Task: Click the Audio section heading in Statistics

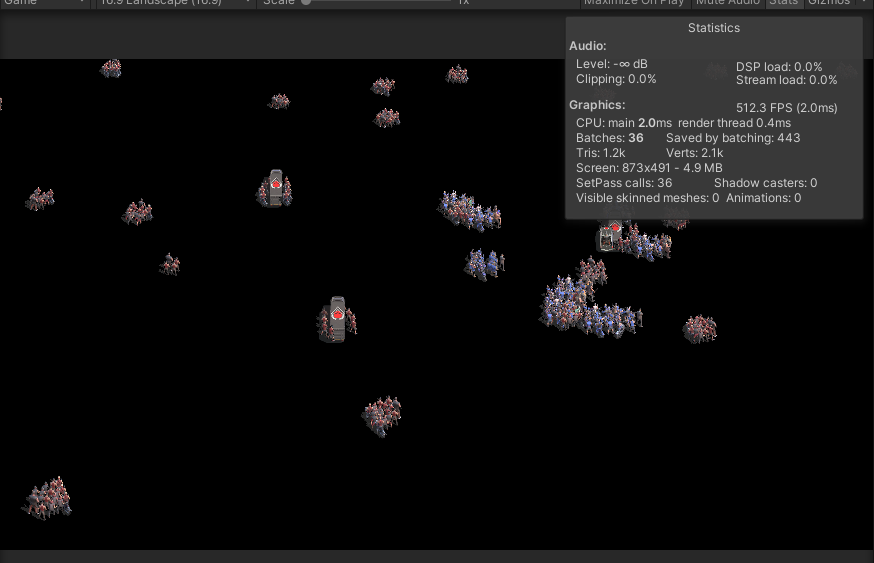Action: [587, 46]
